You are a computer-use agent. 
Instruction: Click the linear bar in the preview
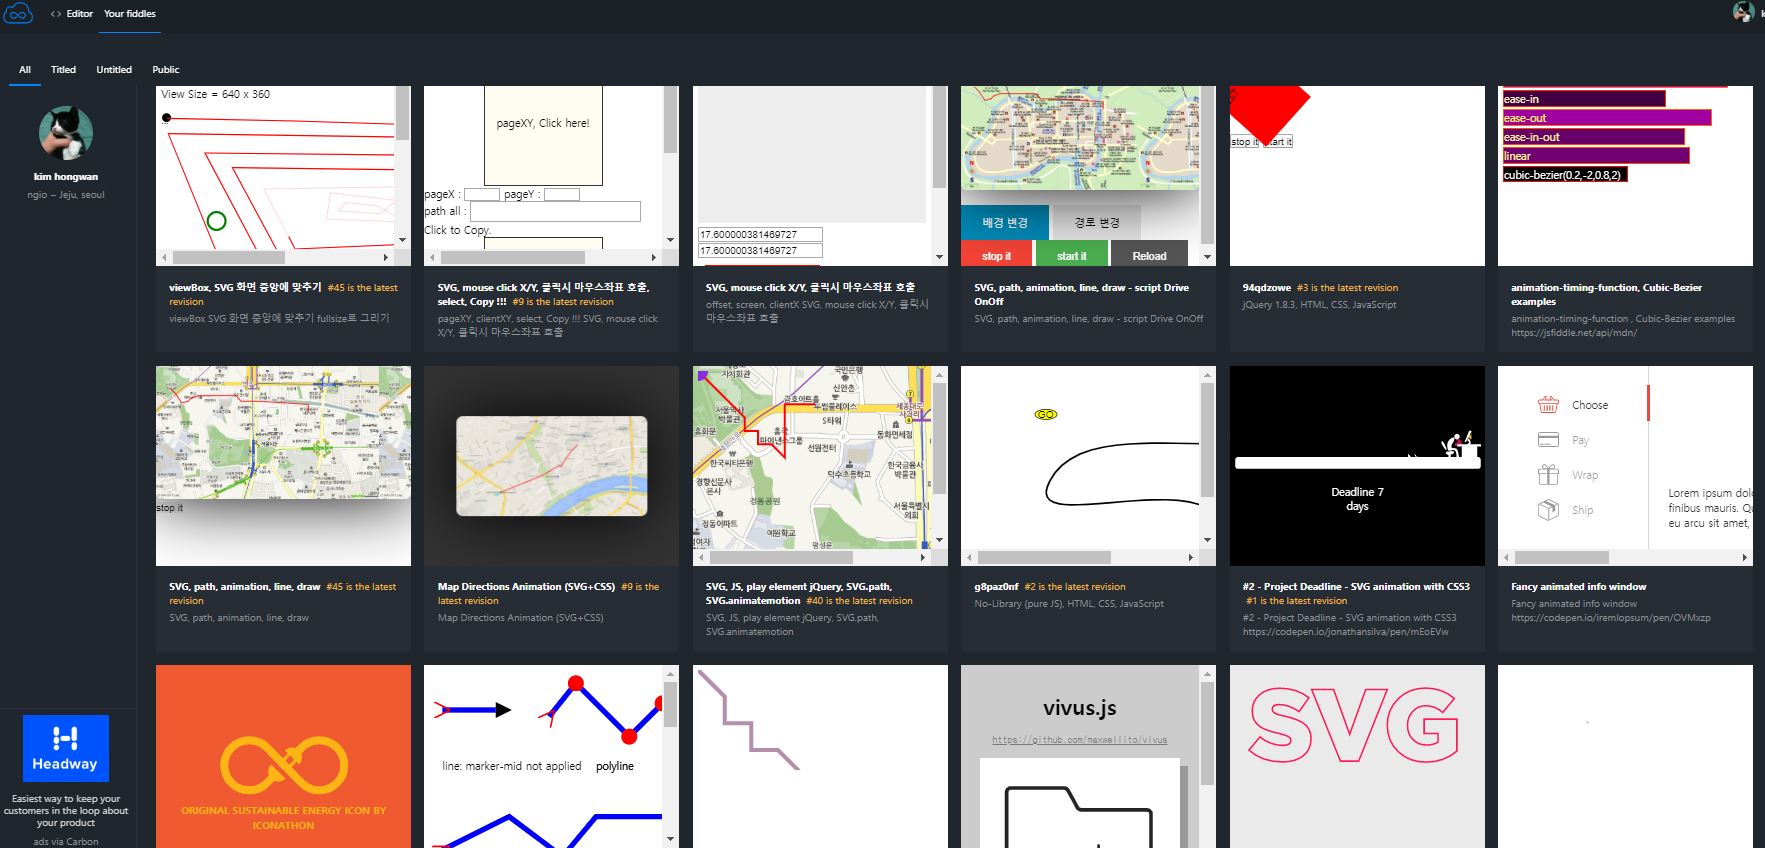point(1595,156)
